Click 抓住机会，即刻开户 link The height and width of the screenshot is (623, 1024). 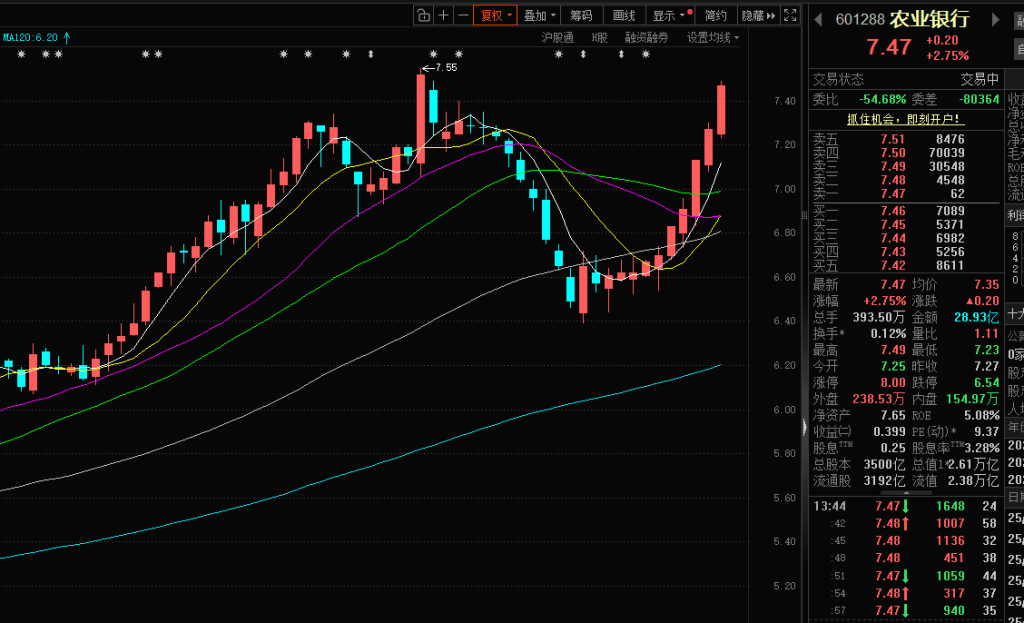coord(903,119)
